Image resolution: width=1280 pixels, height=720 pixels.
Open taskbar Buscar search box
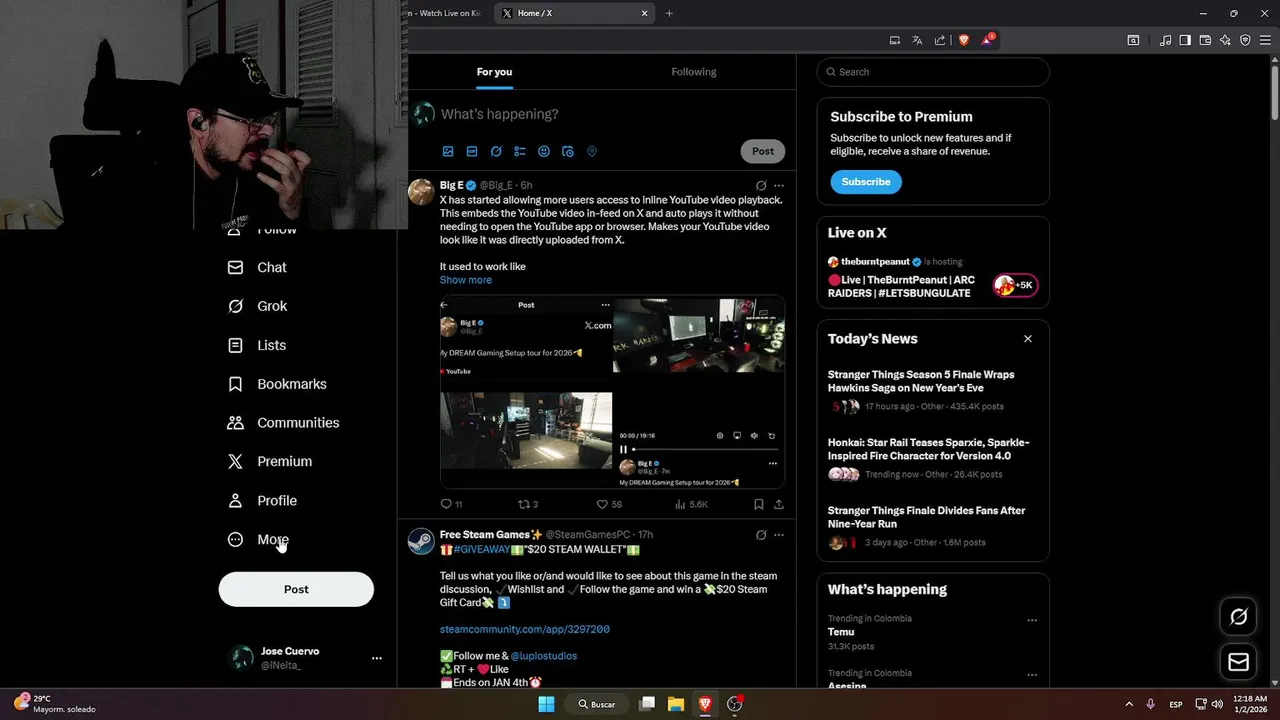tap(596, 704)
